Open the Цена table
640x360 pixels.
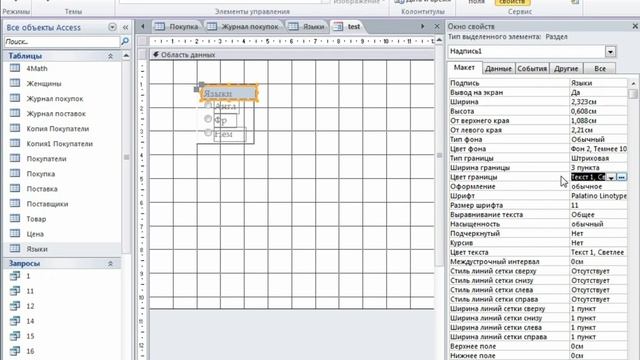point(35,234)
